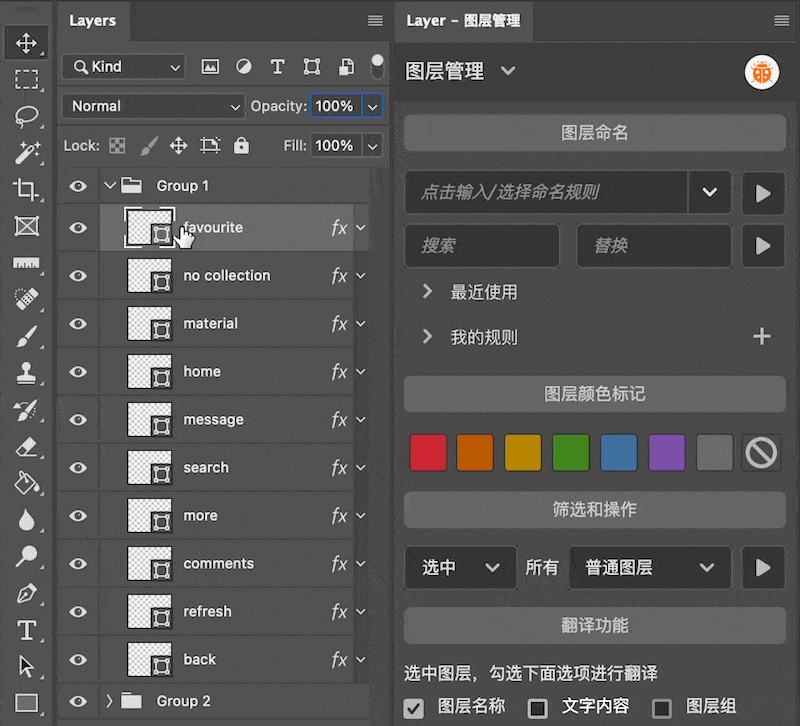Select the Clone Stamp tool
The width and height of the screenshot is (800, 726).
pos(26,373)
